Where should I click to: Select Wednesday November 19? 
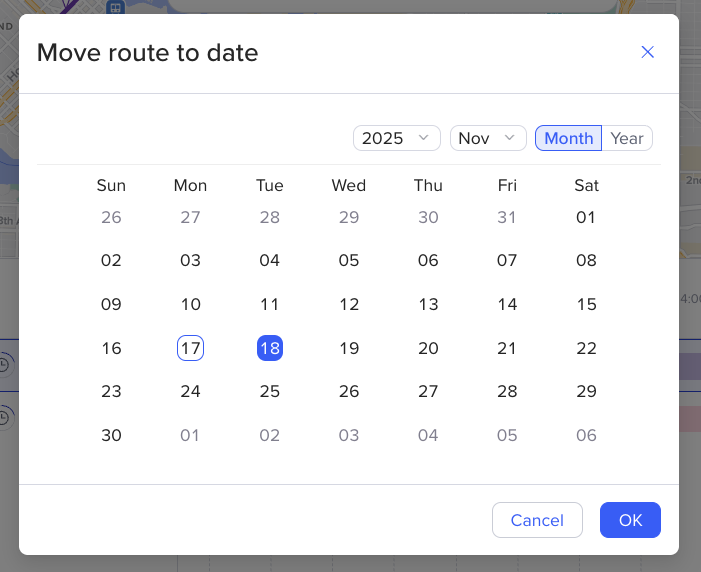(x=349, y=348)
